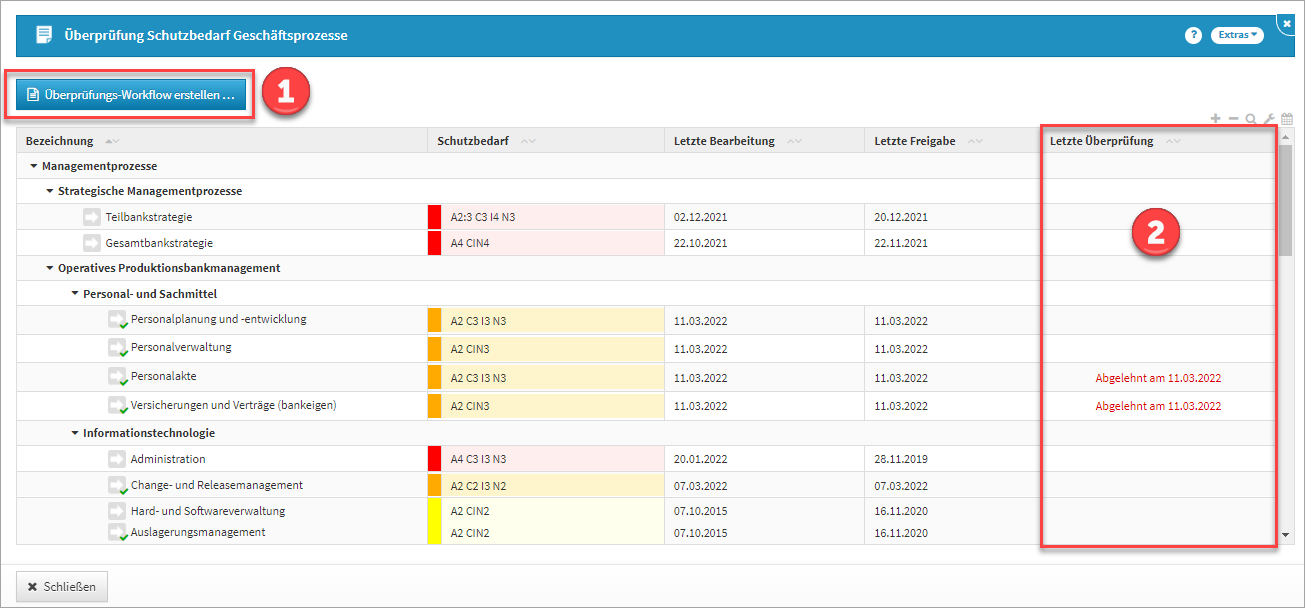Screen dimensions: 1305x608
Task: Click the Bezeichnung column header
Action: pos(221,141)
